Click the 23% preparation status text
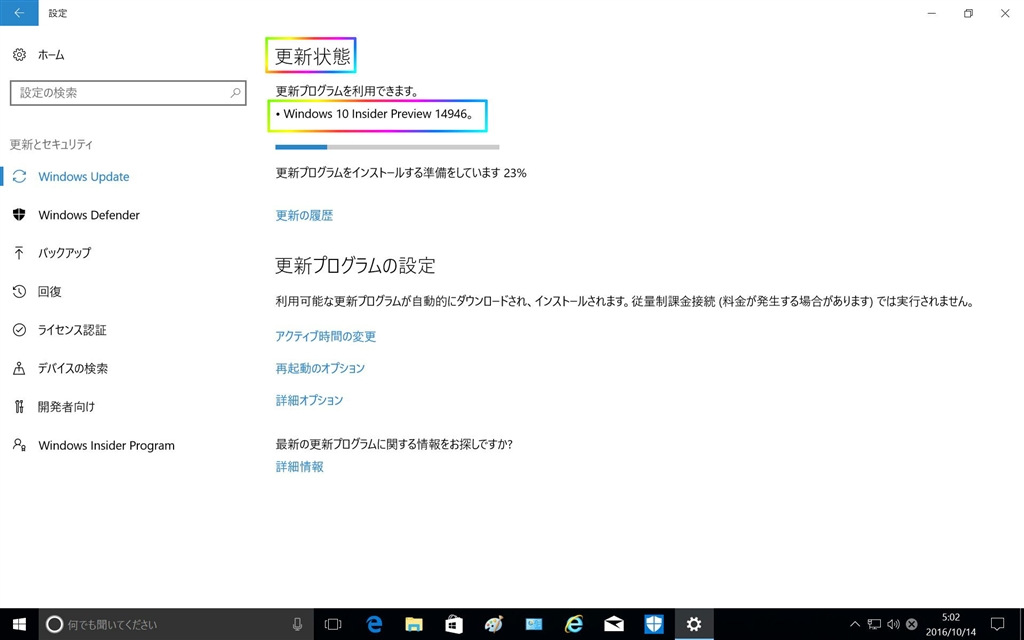1024x640 pixels. (x=401, y=173)
